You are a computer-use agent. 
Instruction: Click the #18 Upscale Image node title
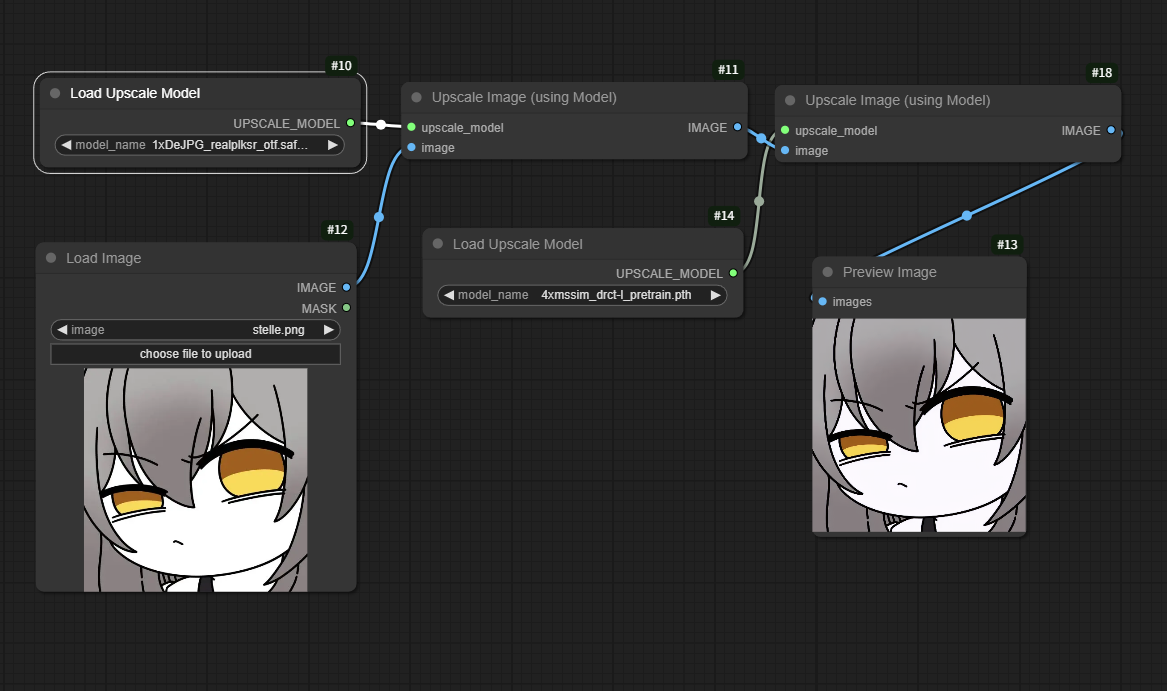click(897, 100)
